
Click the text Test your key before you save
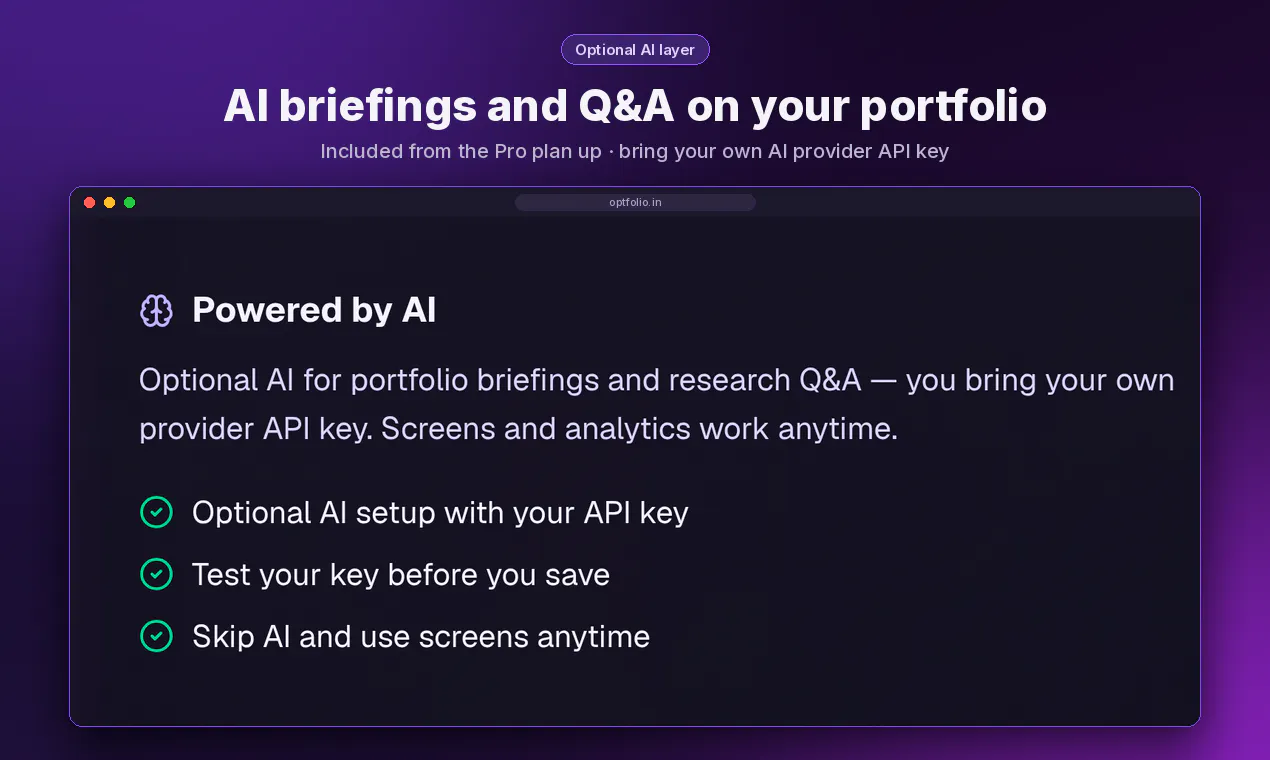pos(401,575)
